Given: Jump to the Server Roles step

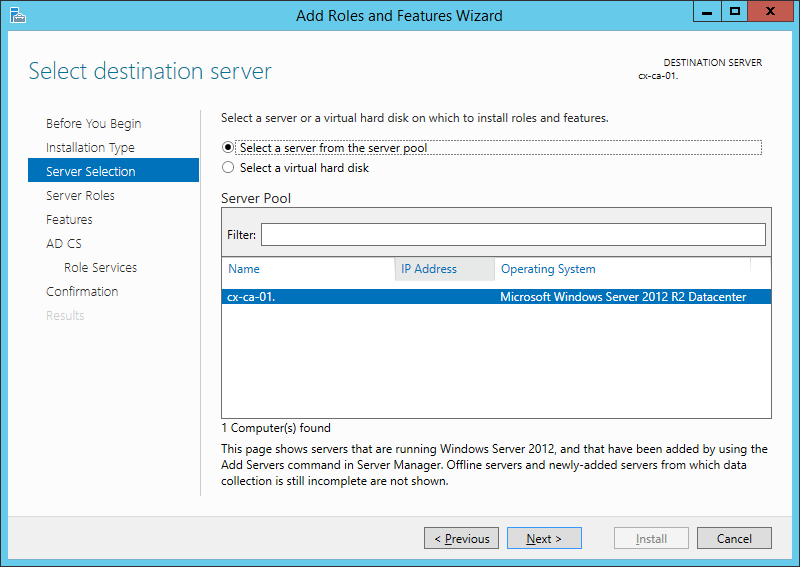Looking at the screenshot, I should (80, 196).
